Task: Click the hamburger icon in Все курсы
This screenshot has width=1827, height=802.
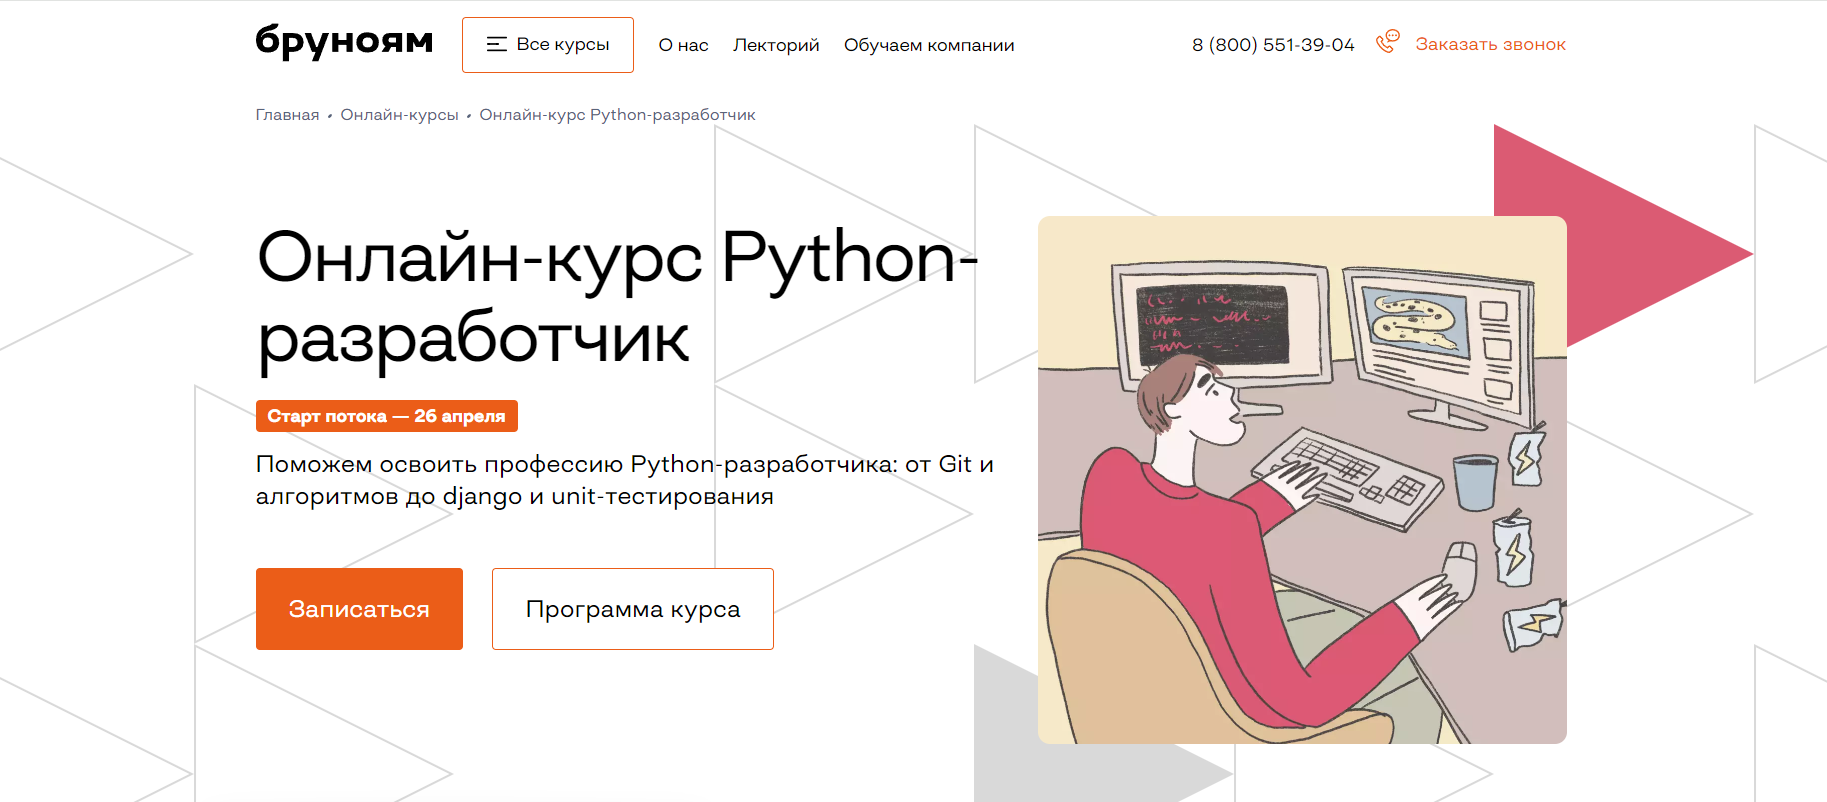Action: pyautogui.click(x=496, y=44)
